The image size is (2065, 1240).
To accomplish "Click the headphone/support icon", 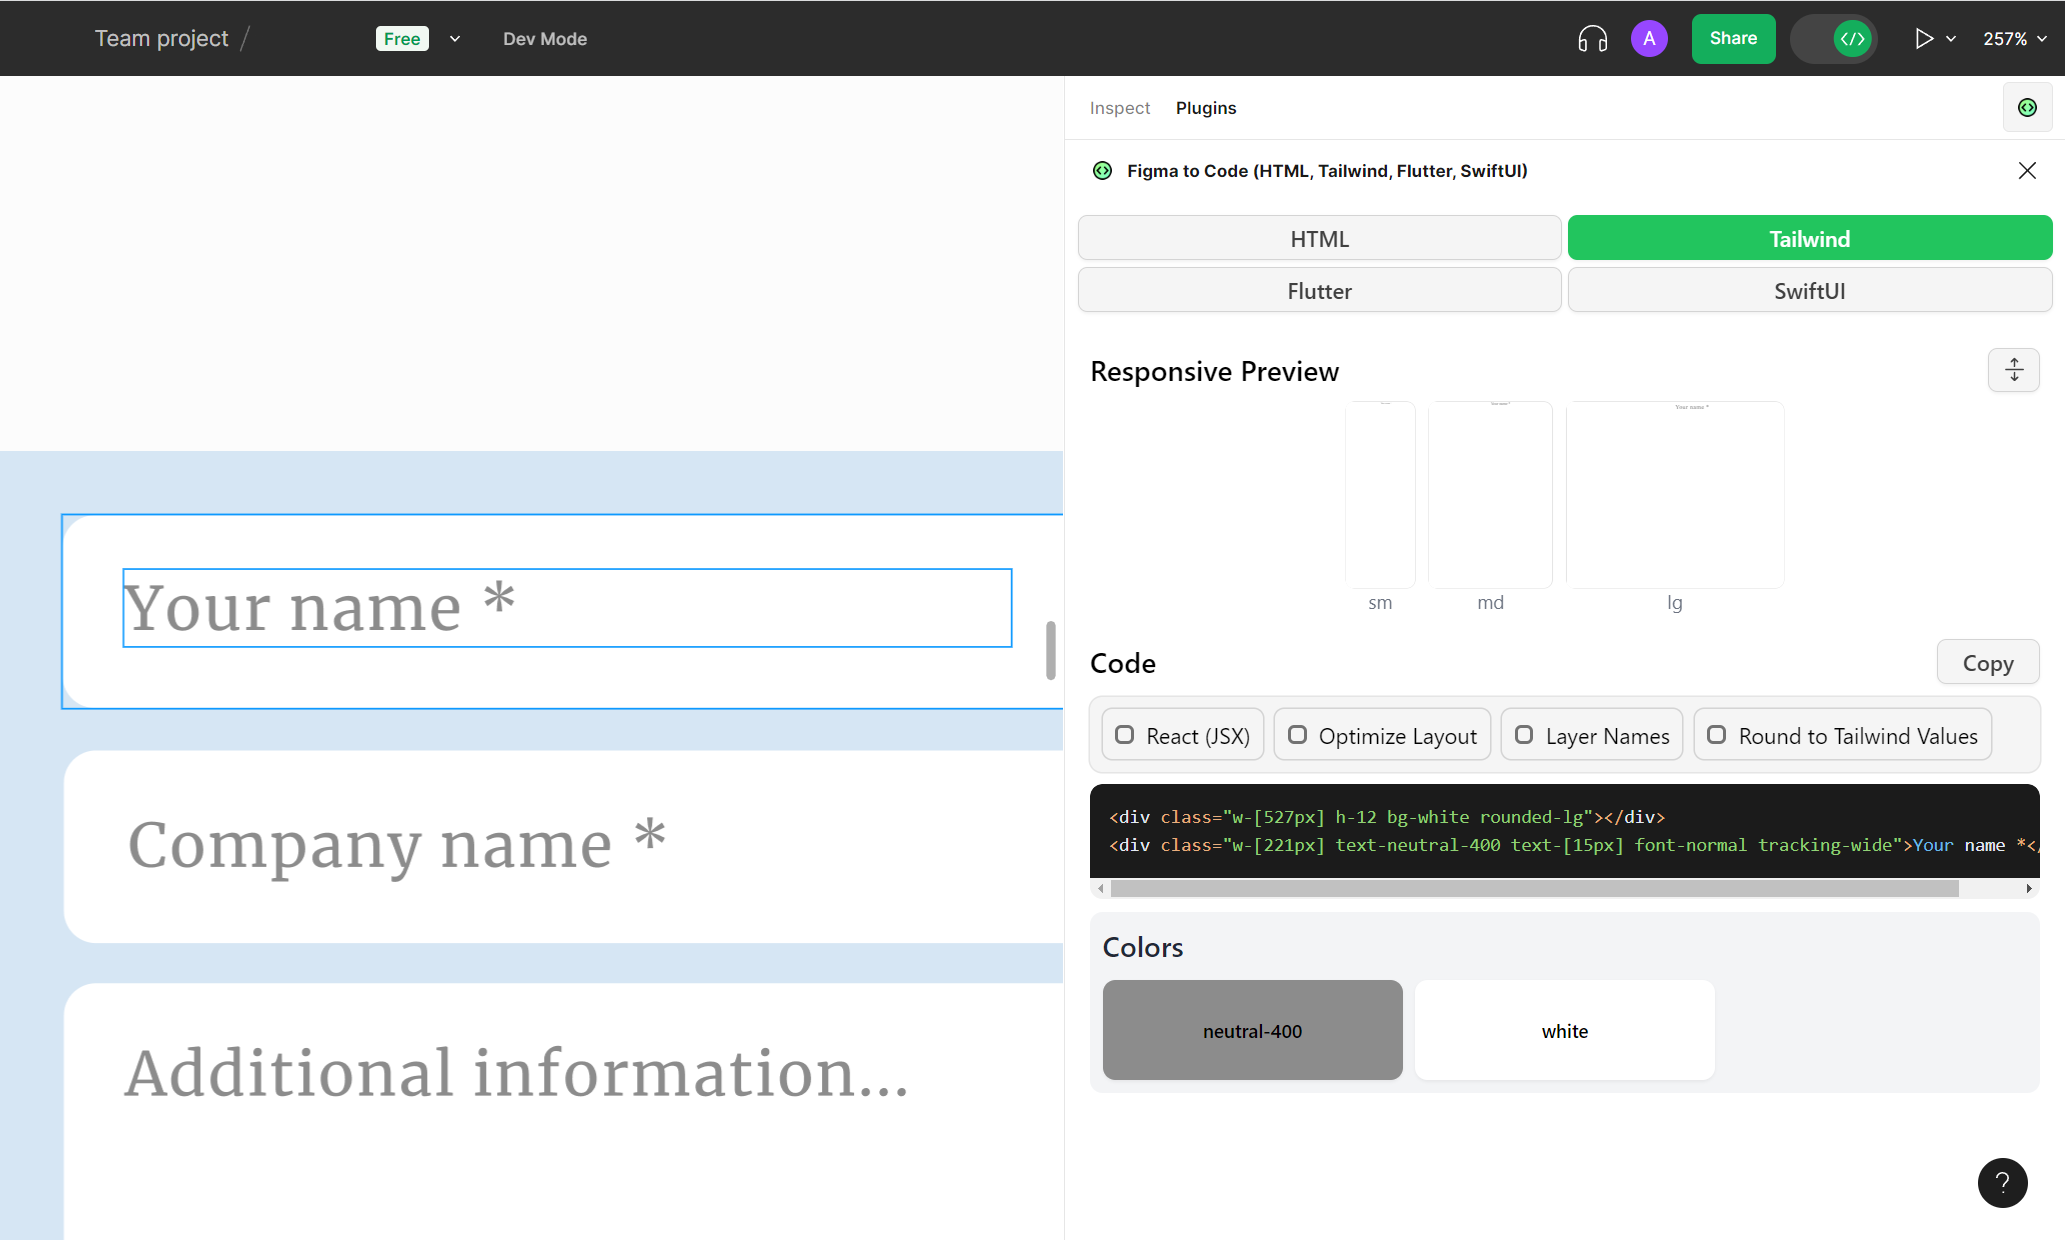I will [1594, 38].
